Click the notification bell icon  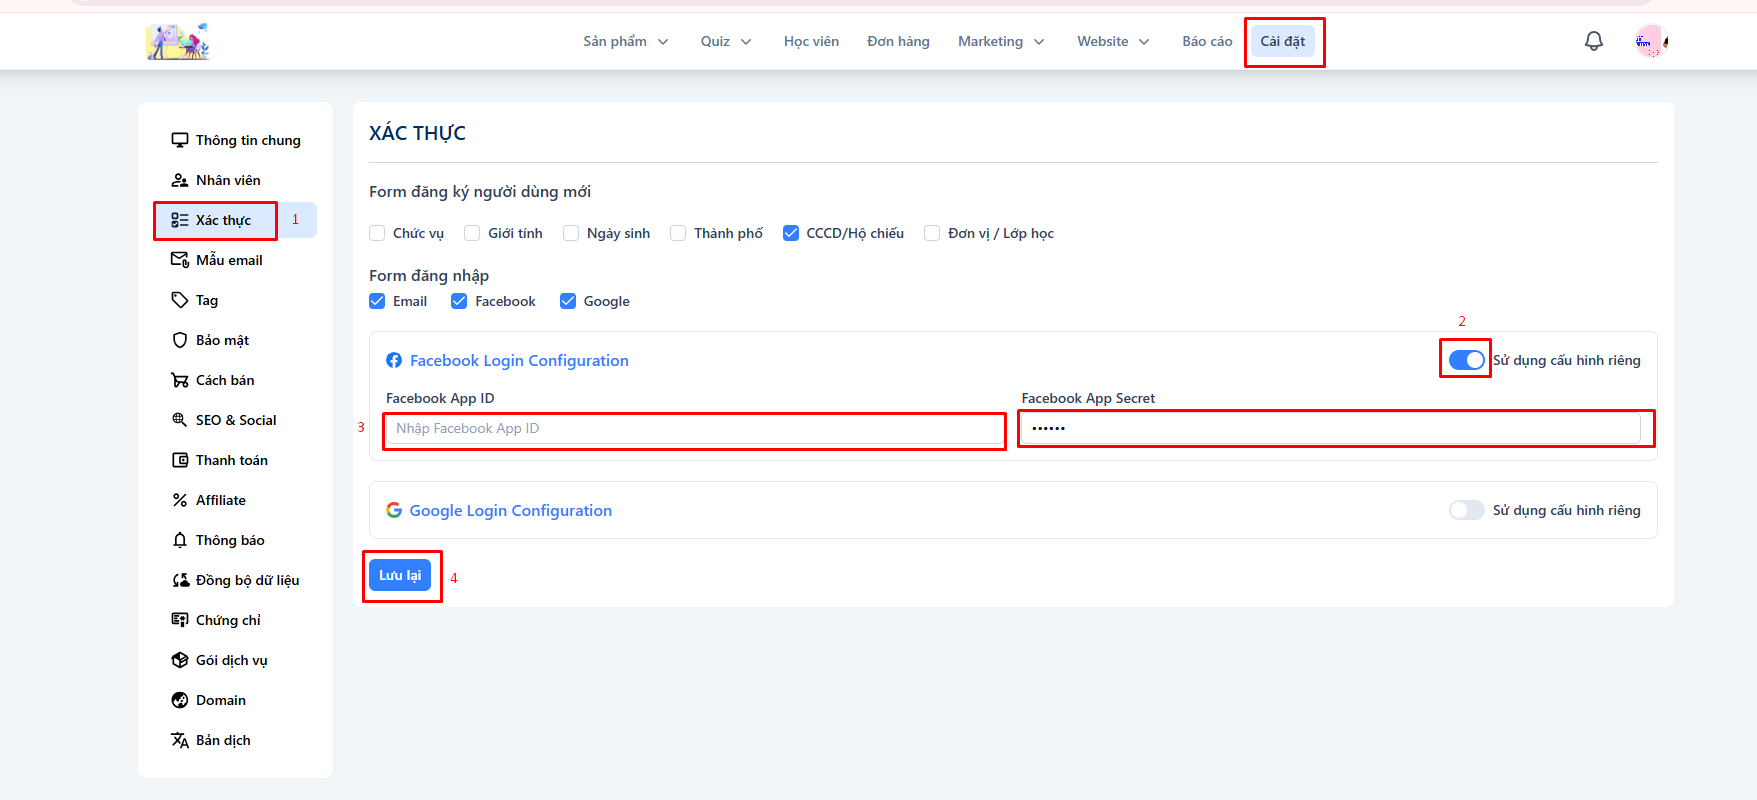coord(1594,41)
